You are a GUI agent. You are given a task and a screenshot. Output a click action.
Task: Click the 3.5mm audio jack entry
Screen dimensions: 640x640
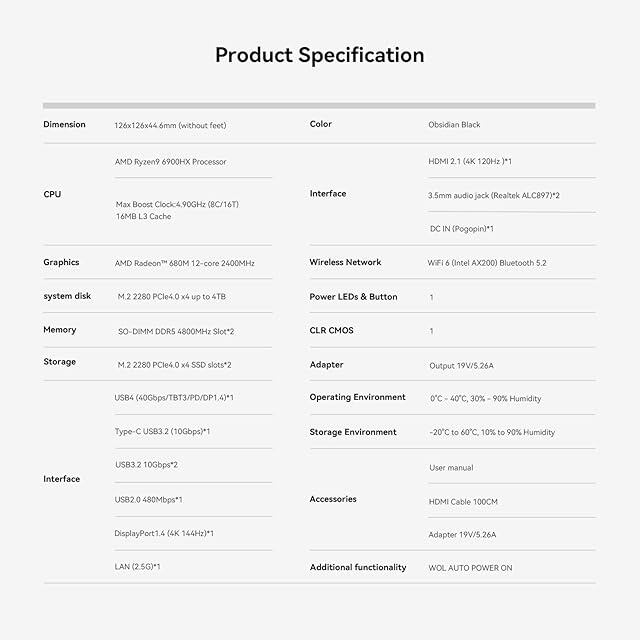pyautogui.click(x=494, y=196)
